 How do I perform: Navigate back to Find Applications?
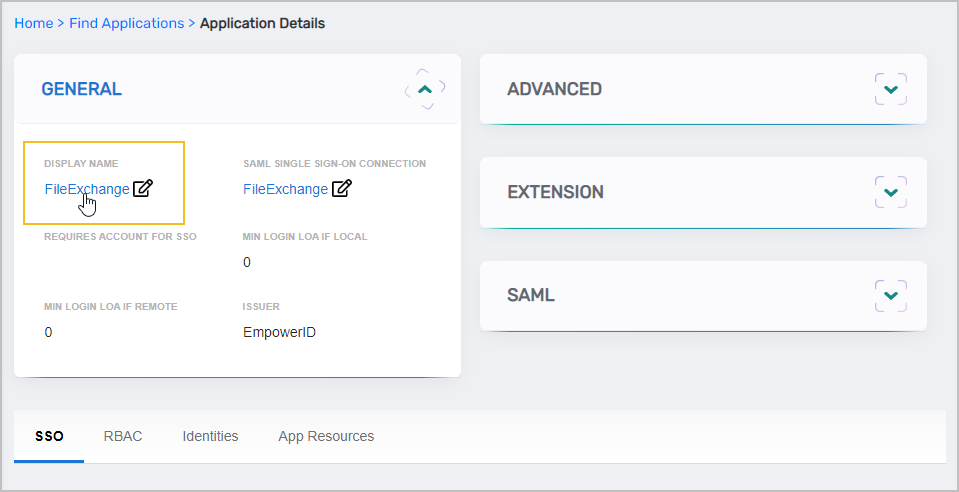[126, 23]
